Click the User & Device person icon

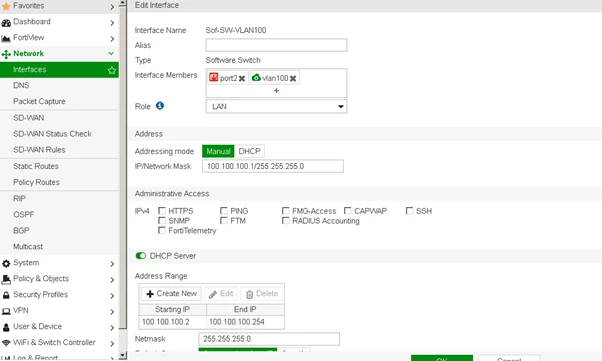[6, 327]
